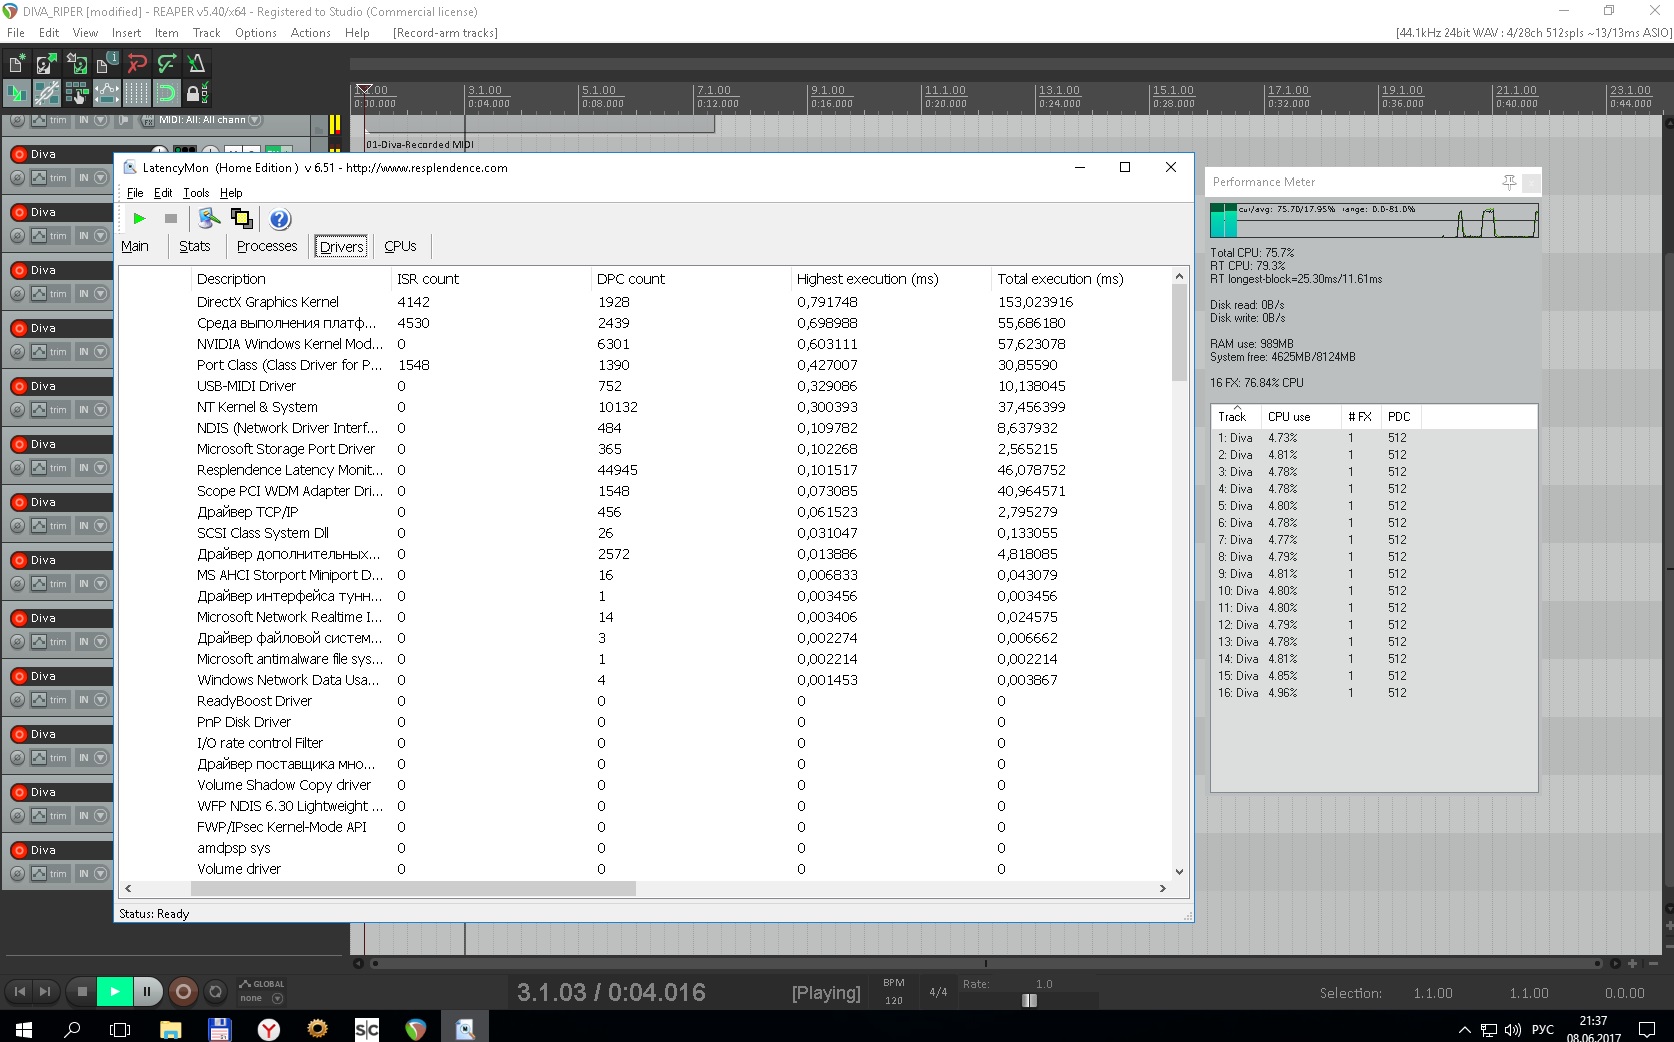
Task: Toggle the transport repeat loop button
Action: 215,992
